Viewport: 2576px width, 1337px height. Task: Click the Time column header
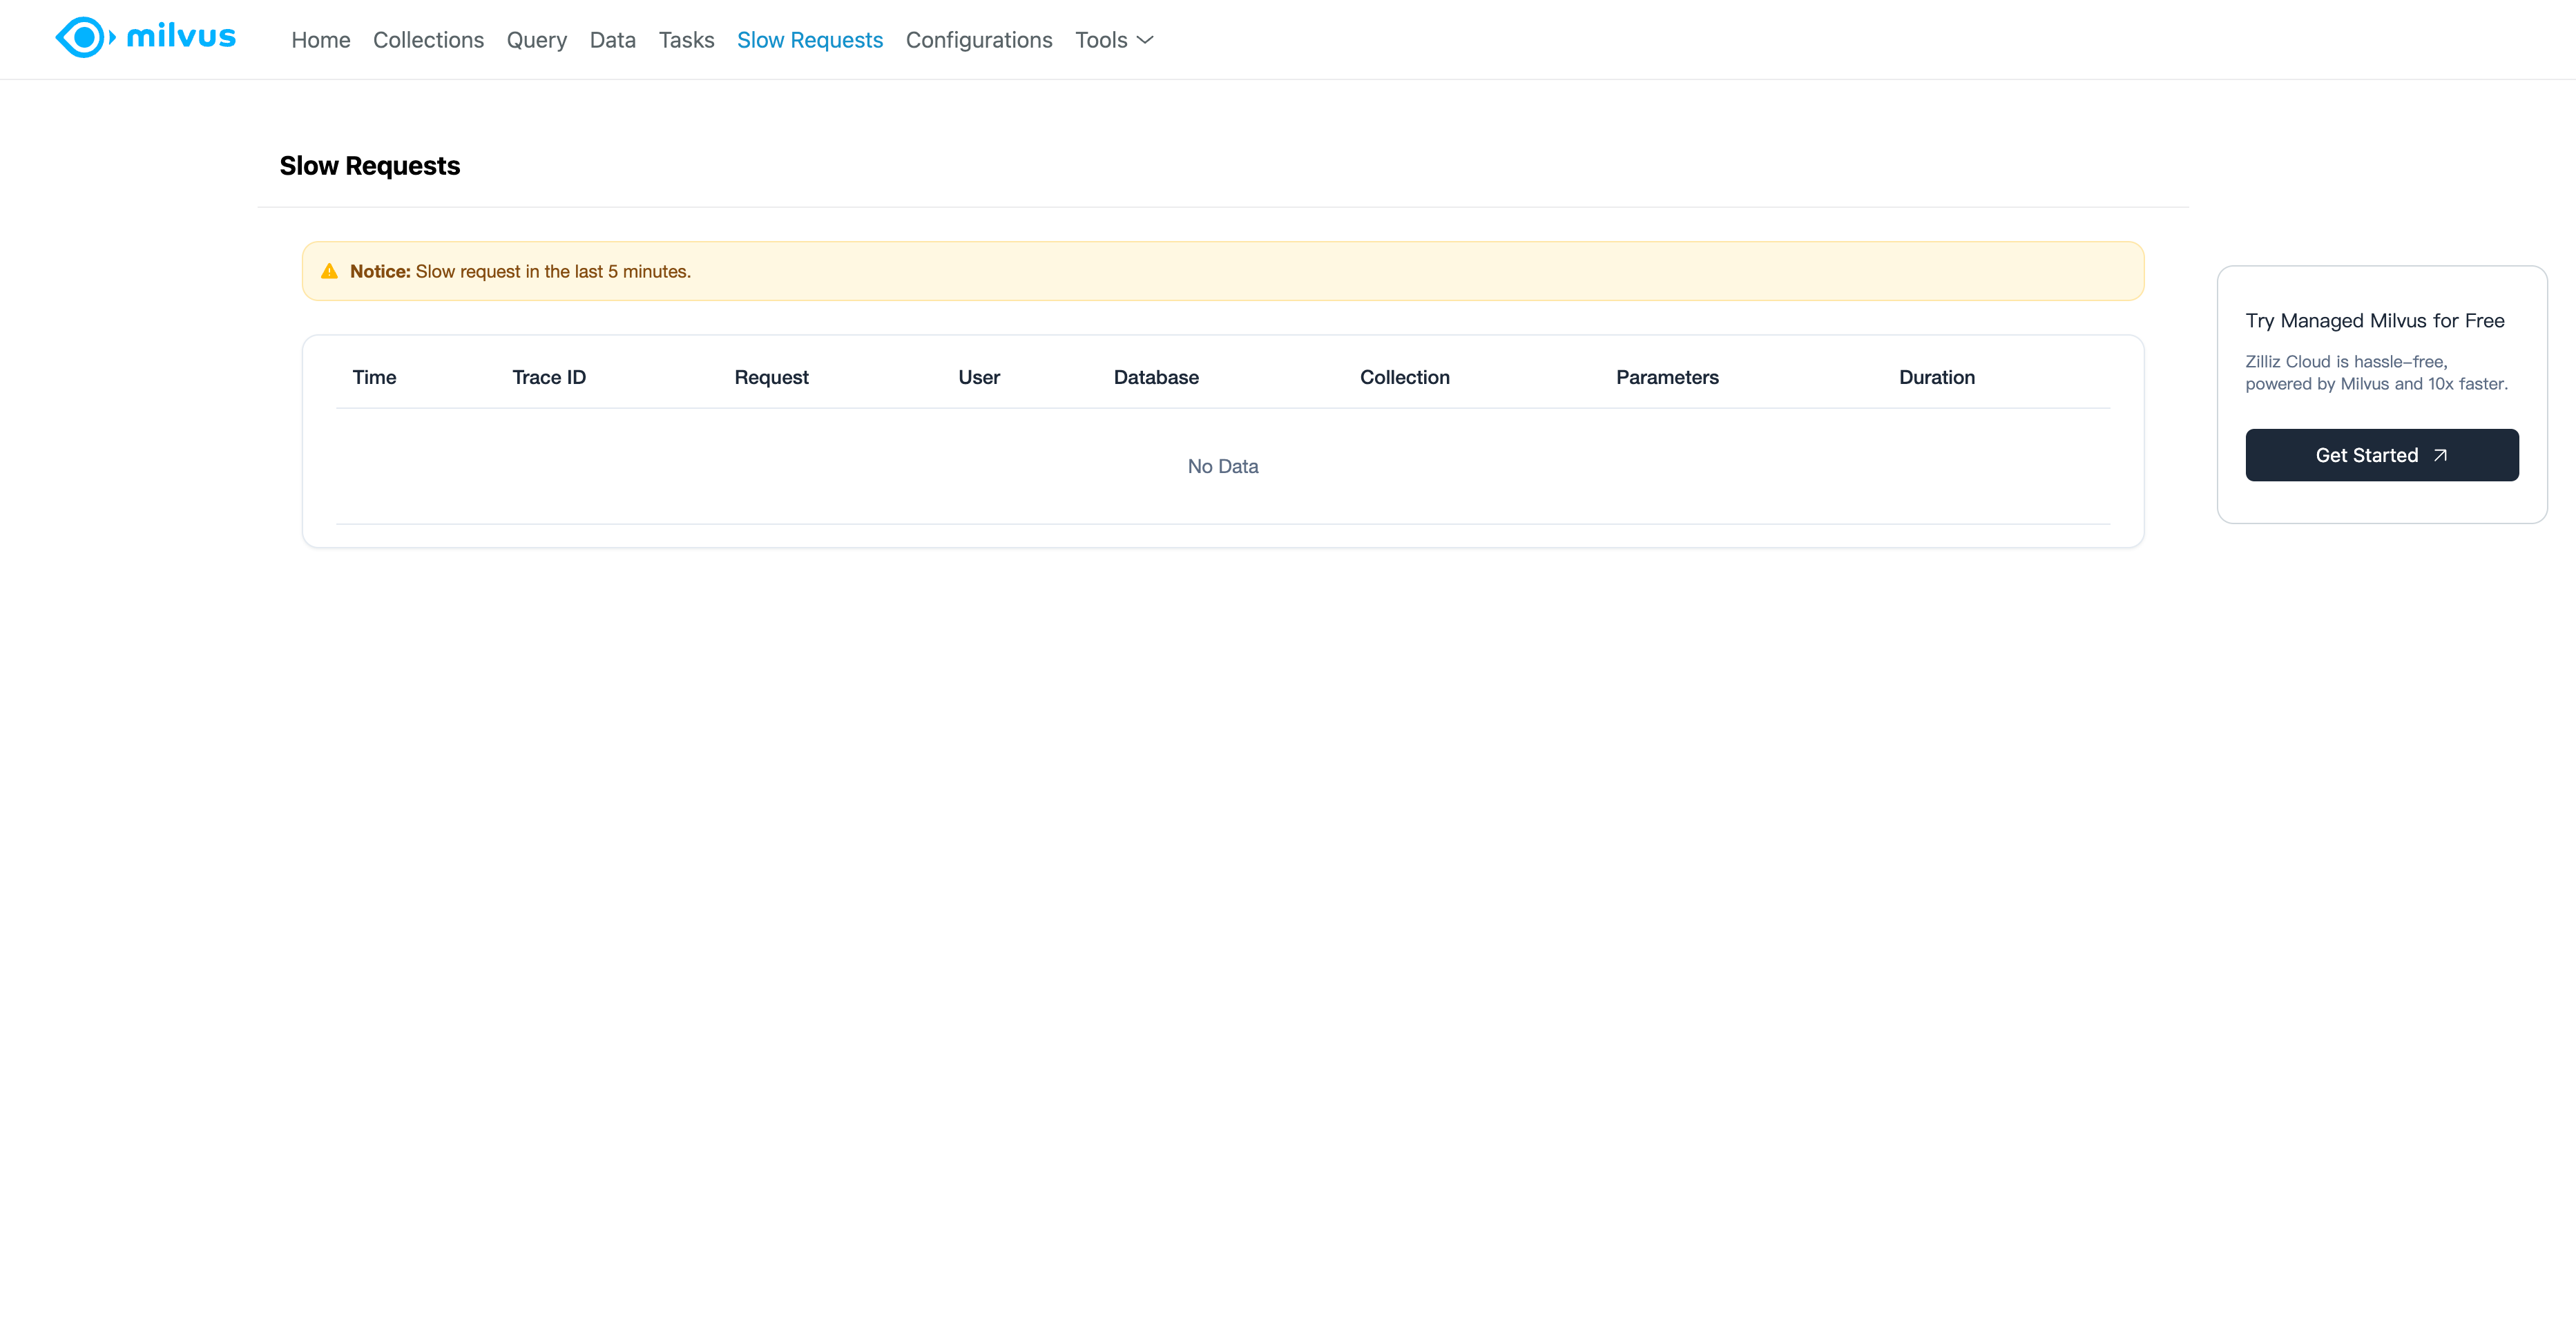pos(374,377)
